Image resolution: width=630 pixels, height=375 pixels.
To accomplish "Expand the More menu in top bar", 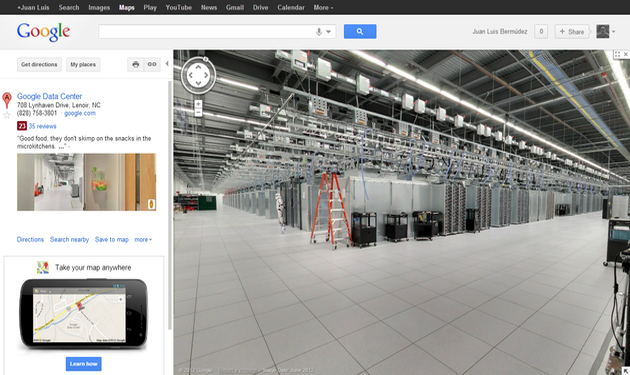I will click(x=323, y=7).
